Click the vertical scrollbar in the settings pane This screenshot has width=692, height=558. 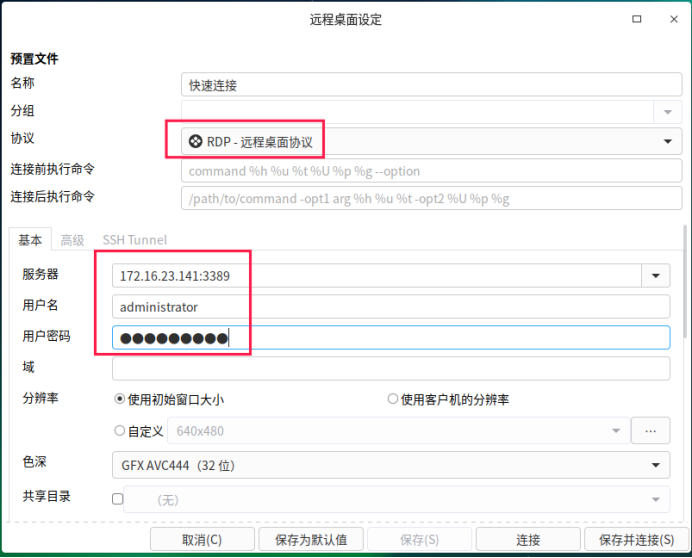tap(685, 283)
